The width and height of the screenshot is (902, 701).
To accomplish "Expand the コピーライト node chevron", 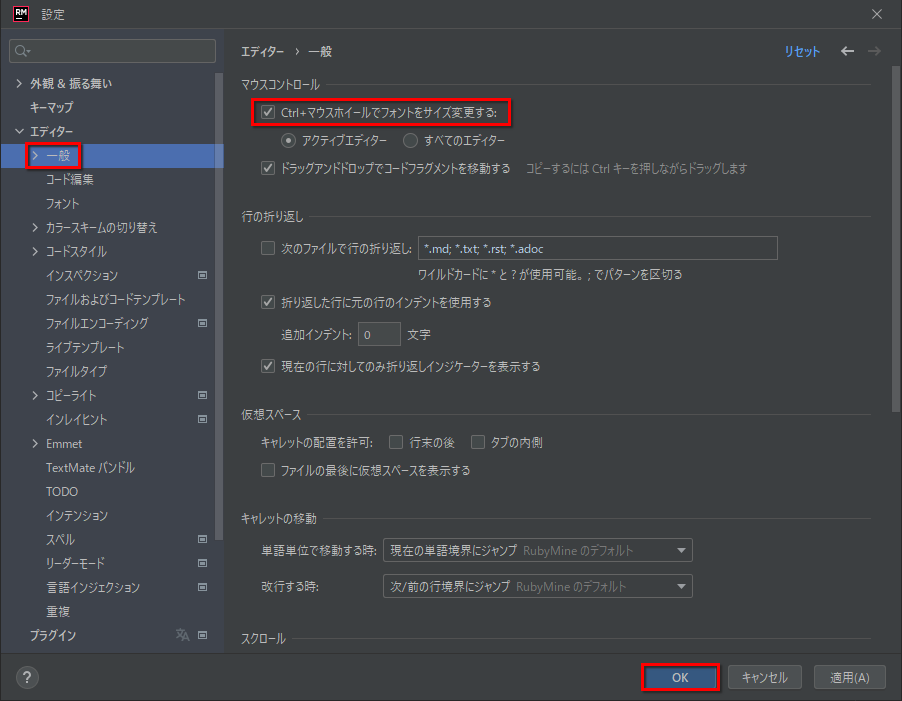I will click(35, 395).
